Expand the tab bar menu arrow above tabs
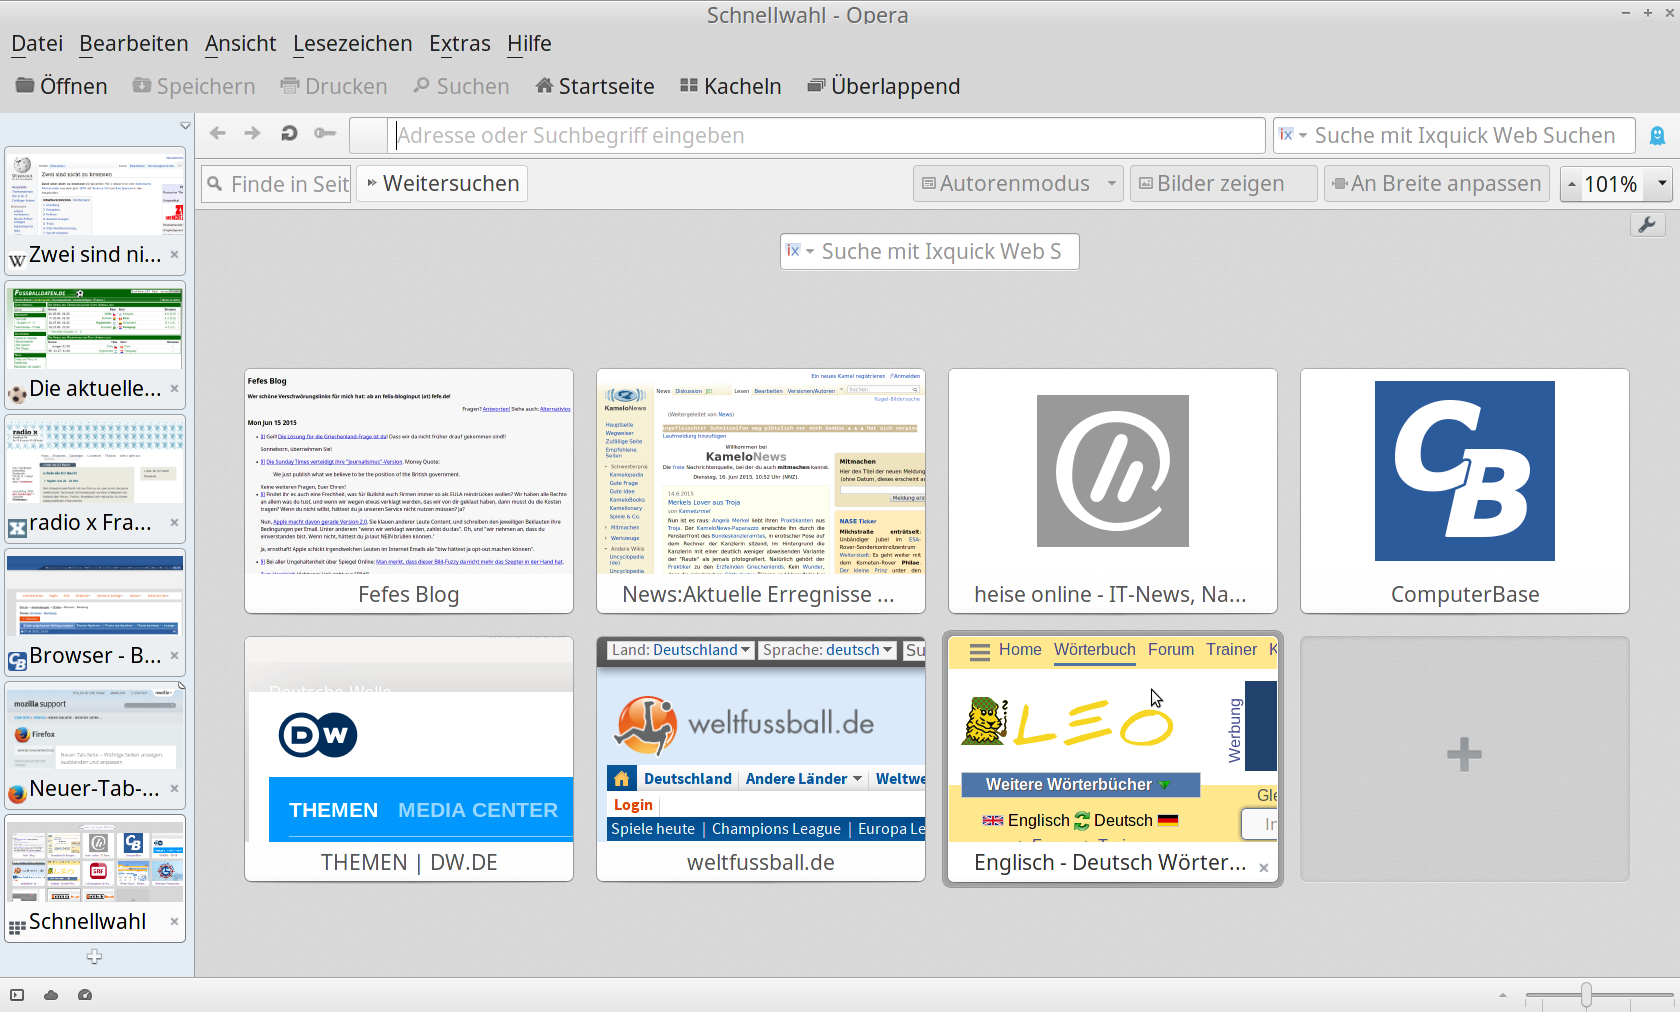1680x1012 pixels. (185, 126)
